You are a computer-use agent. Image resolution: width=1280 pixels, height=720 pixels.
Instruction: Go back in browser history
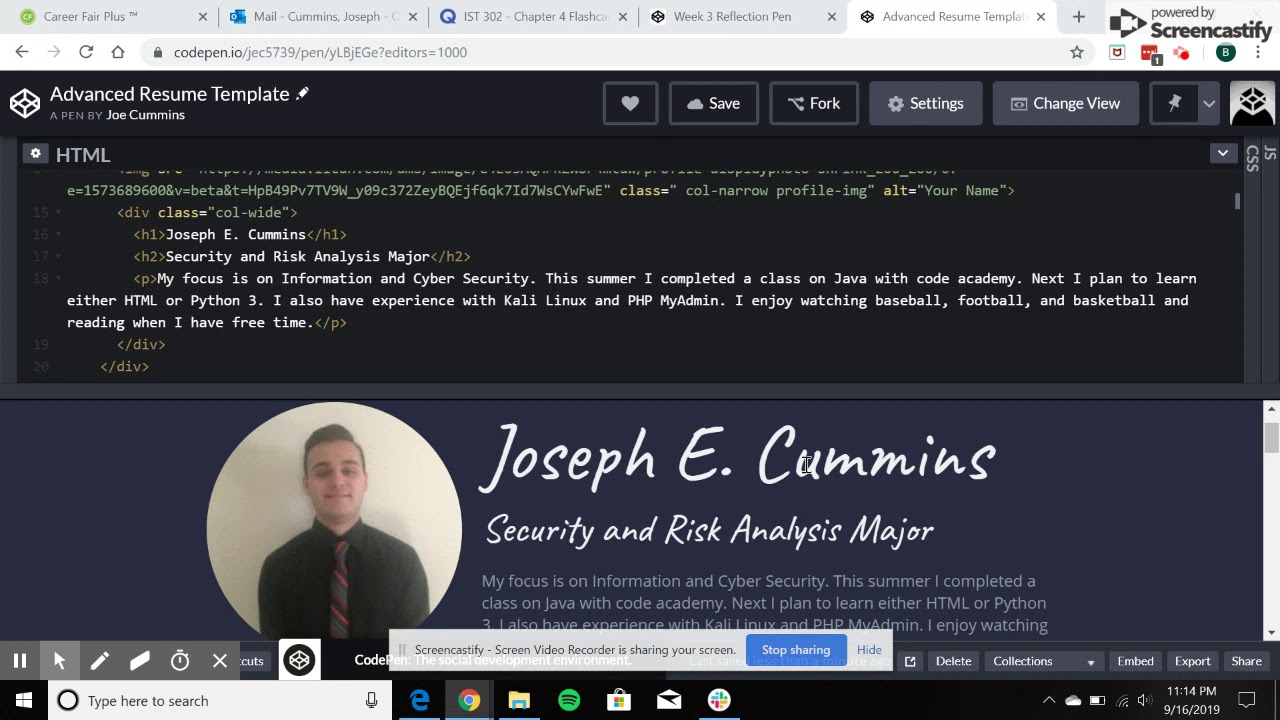pyautogui.click(x=22, y=52)
